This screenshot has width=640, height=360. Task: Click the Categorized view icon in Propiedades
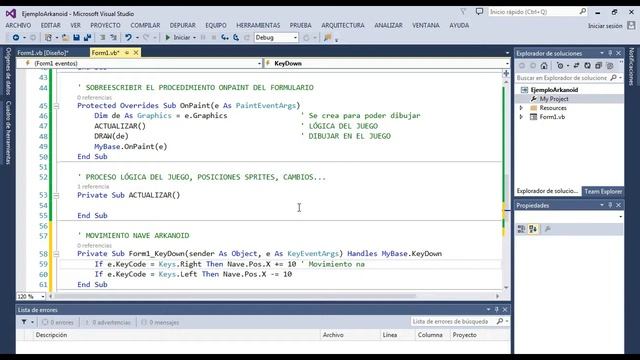pyautogui.click(x=521, y=229)
